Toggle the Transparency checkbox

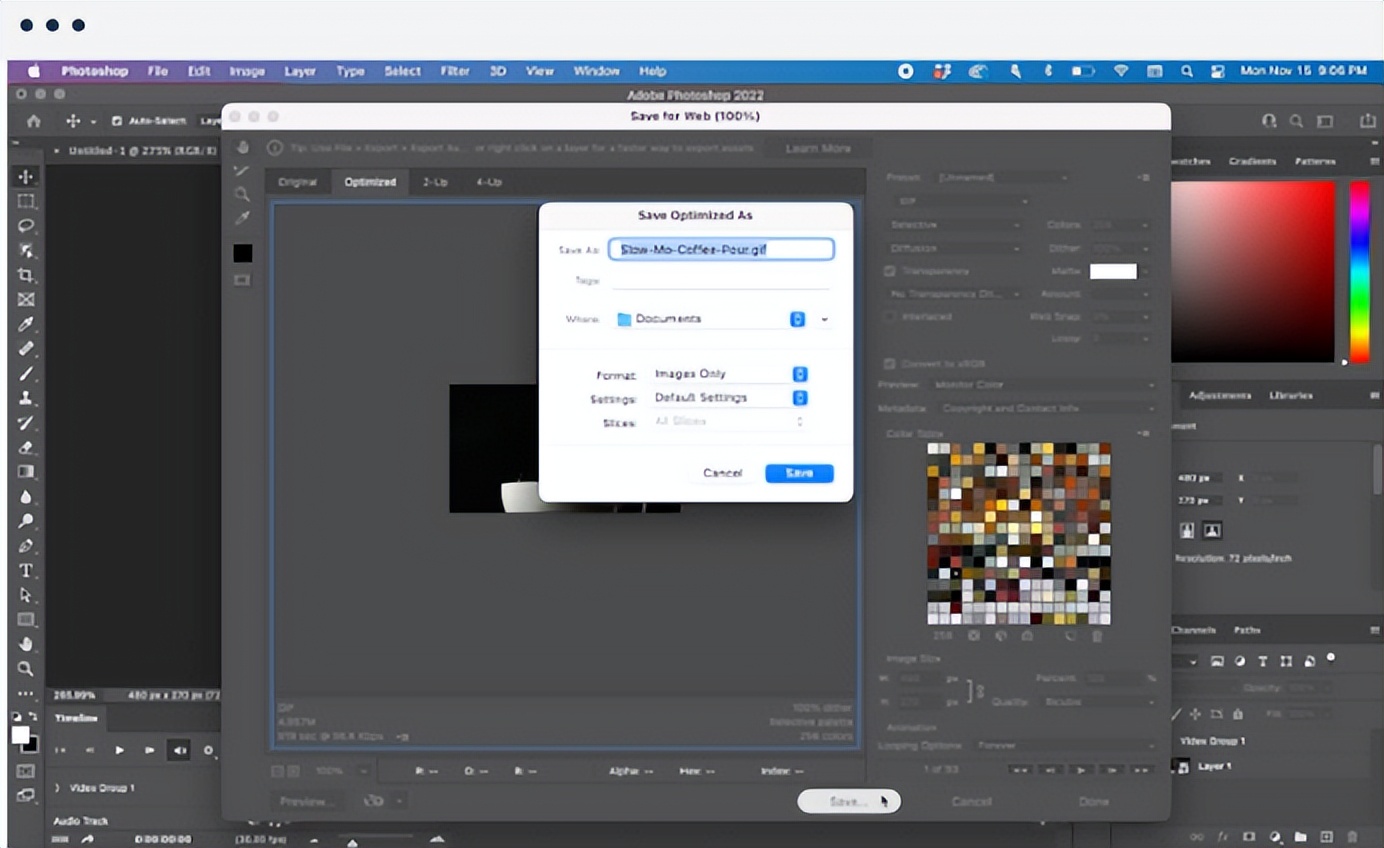click(x=889, y=271)
